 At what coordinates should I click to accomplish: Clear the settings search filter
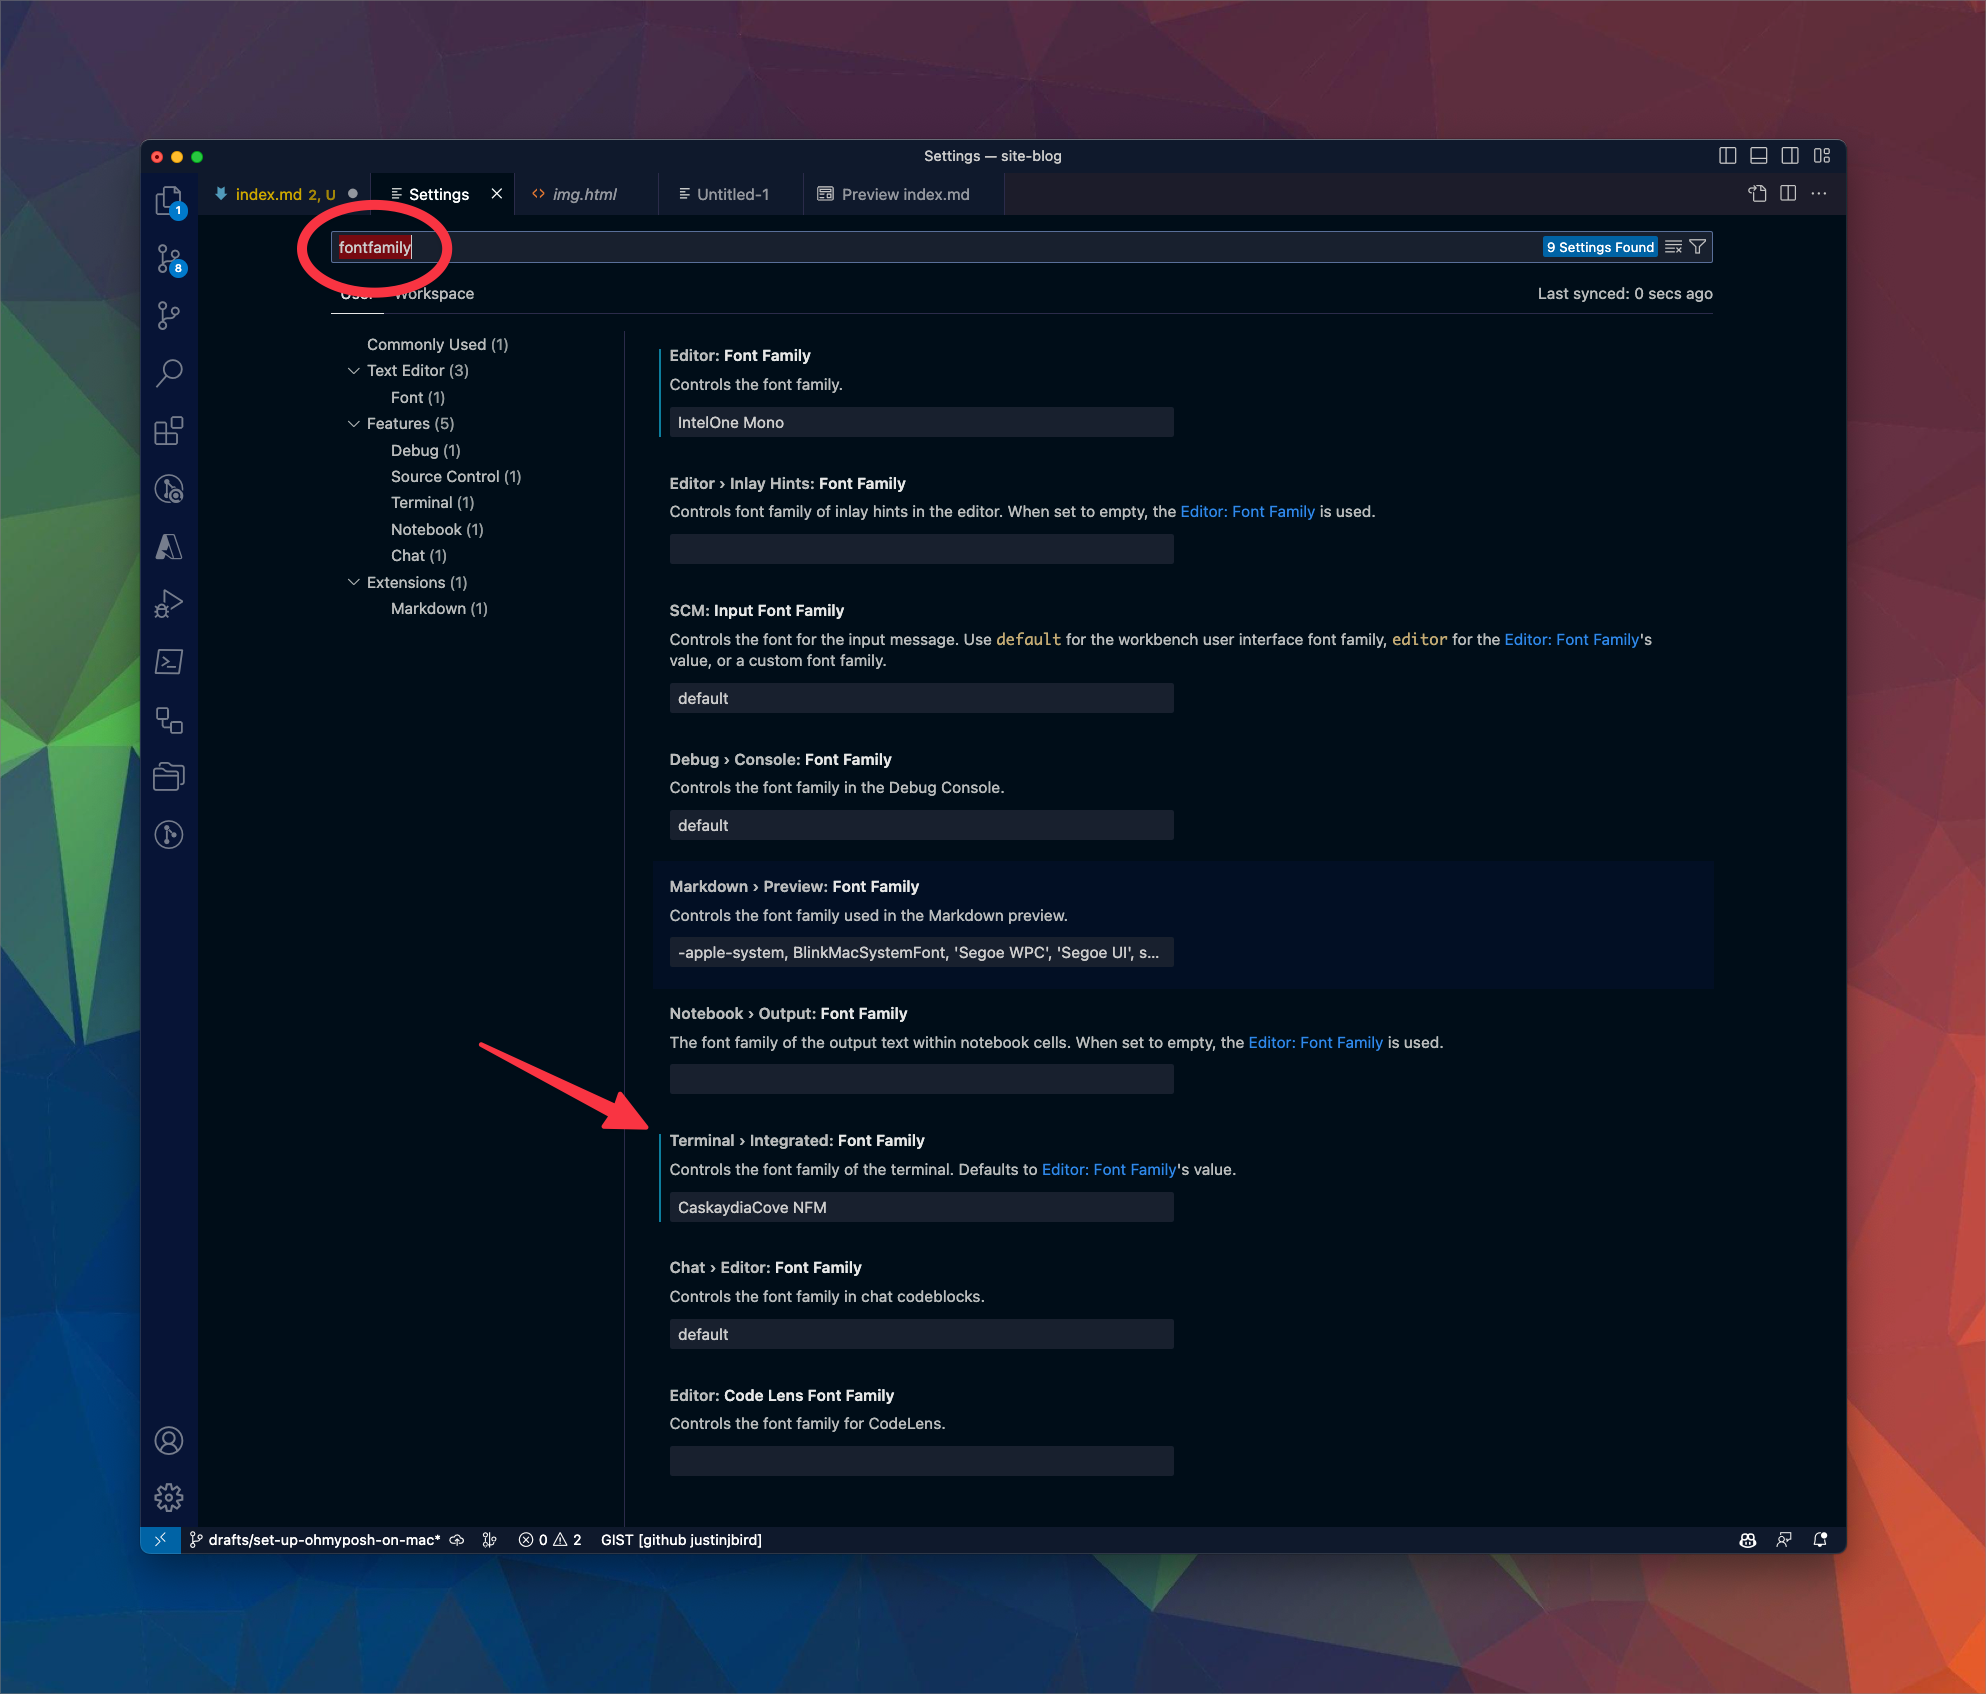pos(1674,246)
